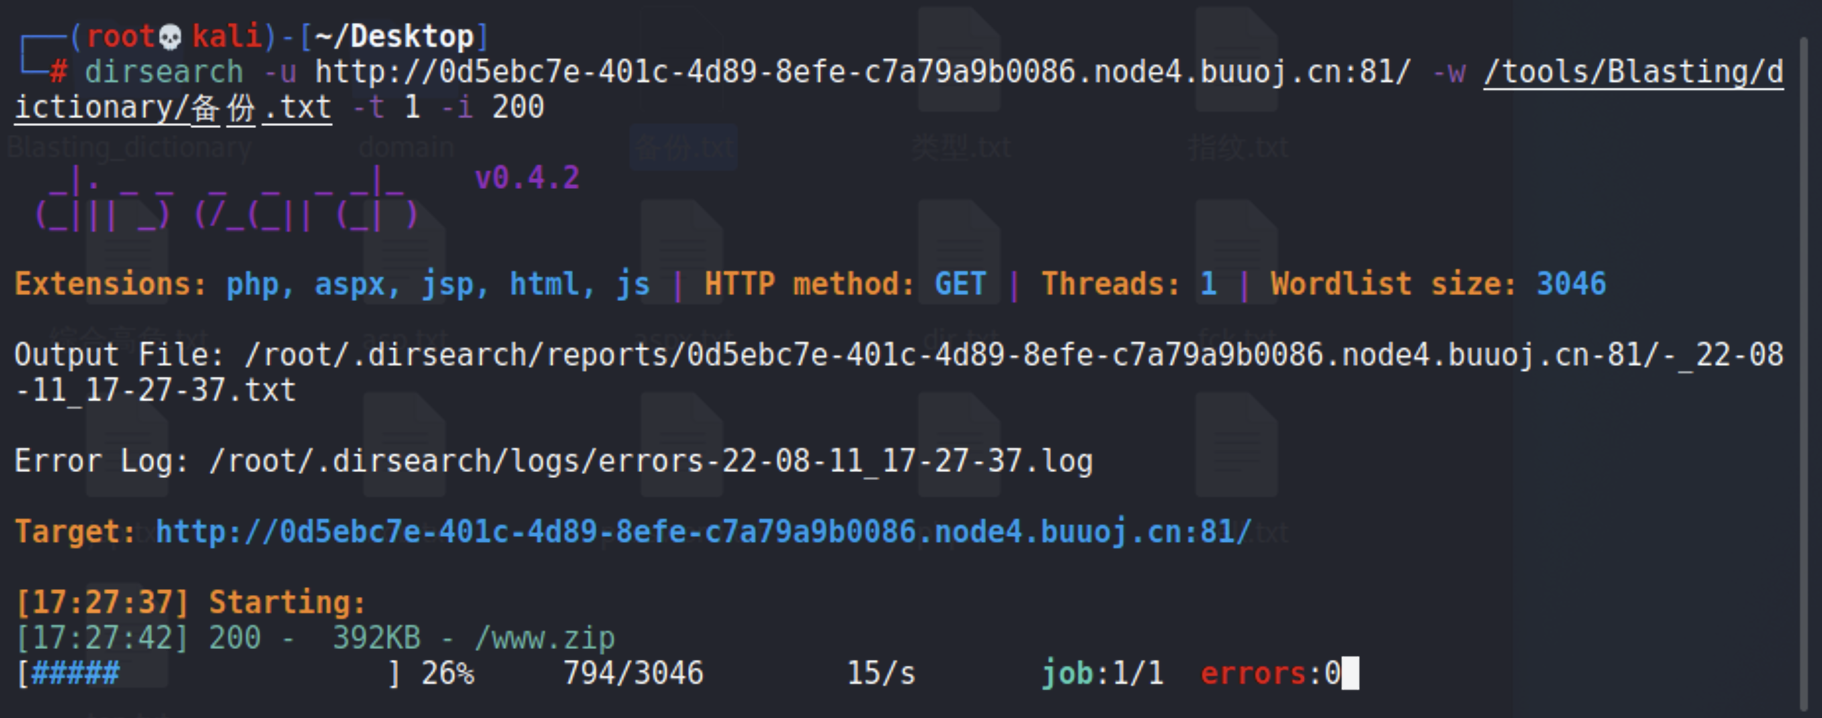Click the v0.4.2 version text
Image resolution: width=1822 pixels, height=718 pixels.
click(x=527, y=178)
